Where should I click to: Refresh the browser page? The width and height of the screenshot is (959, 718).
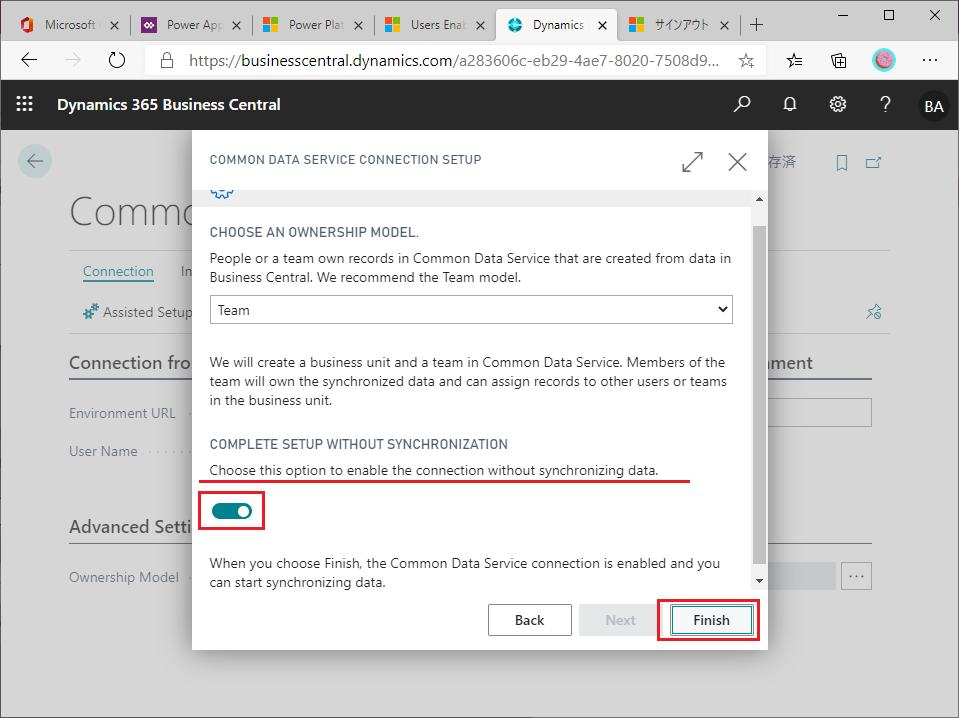[x=116, y=60]
